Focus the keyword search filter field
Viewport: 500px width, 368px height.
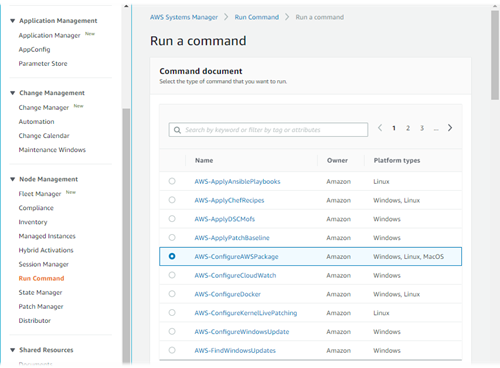click(268, 130)
